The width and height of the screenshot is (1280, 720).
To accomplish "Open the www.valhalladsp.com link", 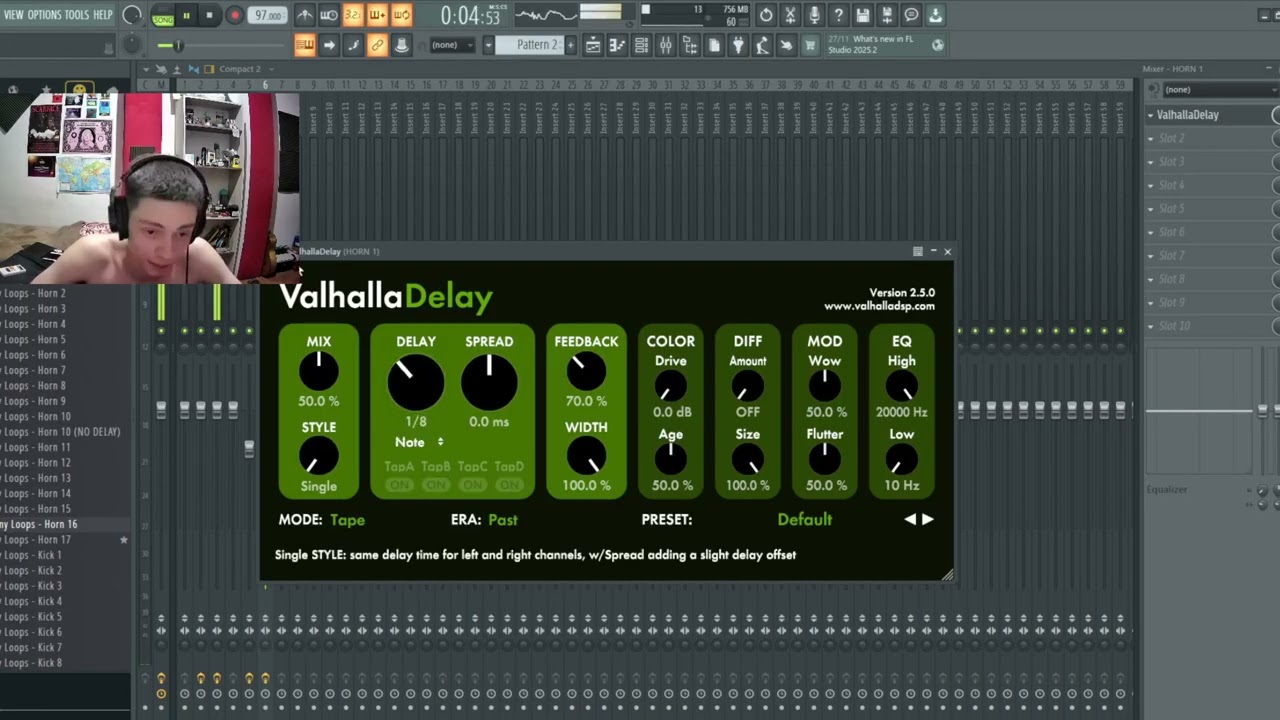I will [879, 306].
